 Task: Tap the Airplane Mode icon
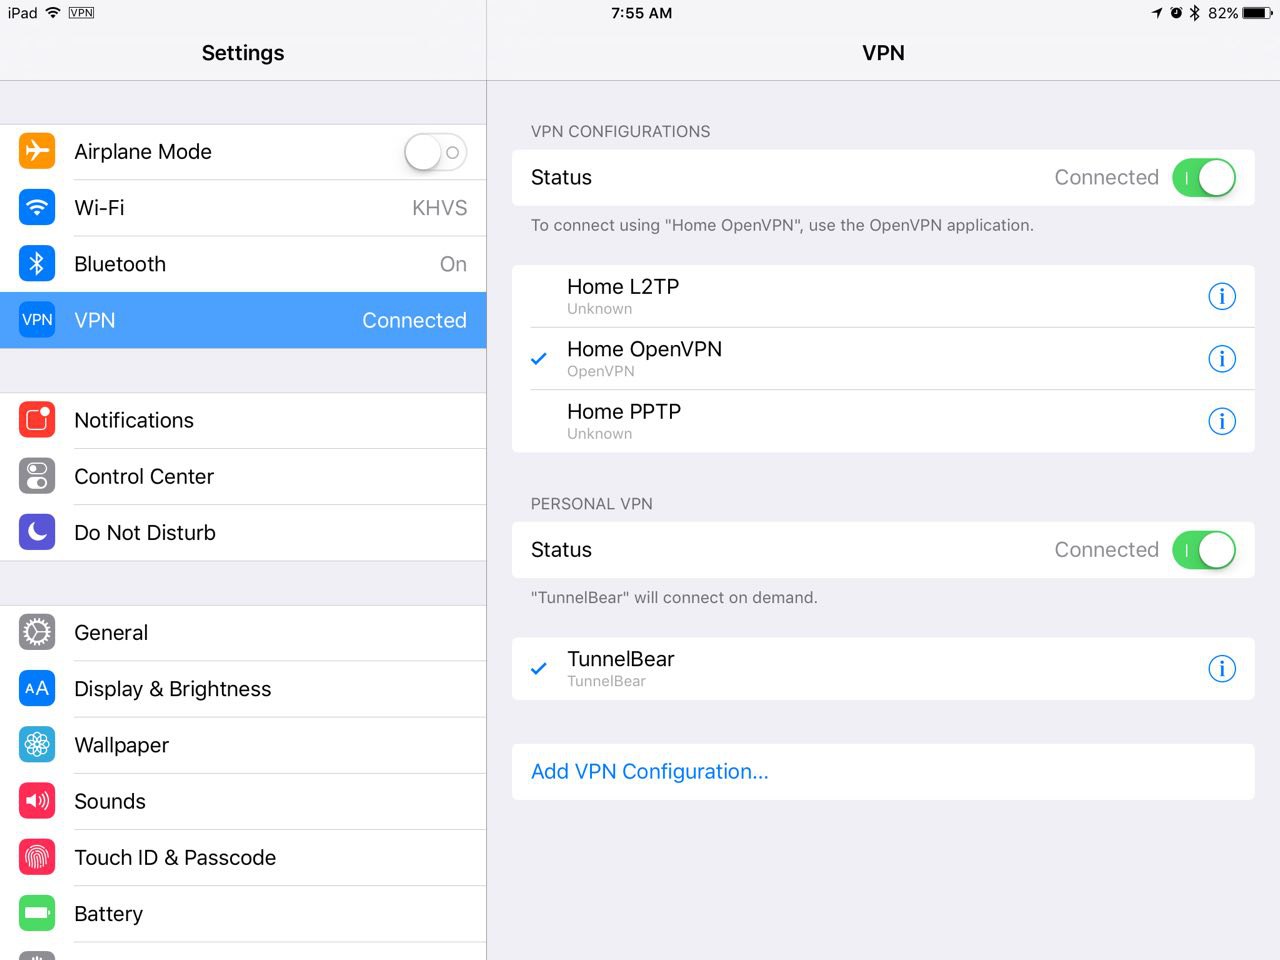tap(37, 152)
